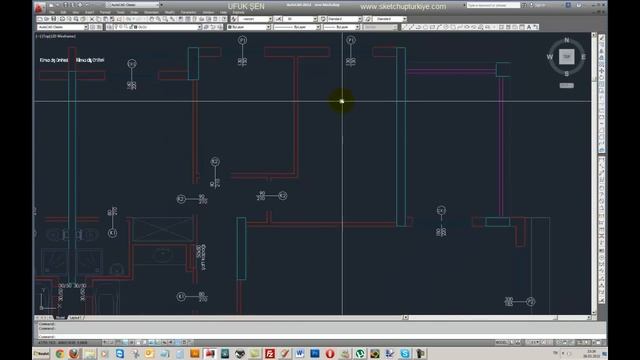Open the Layer Properties Manager icon
640x360 pixels.
pyautogui.click(x=109, y=27)
